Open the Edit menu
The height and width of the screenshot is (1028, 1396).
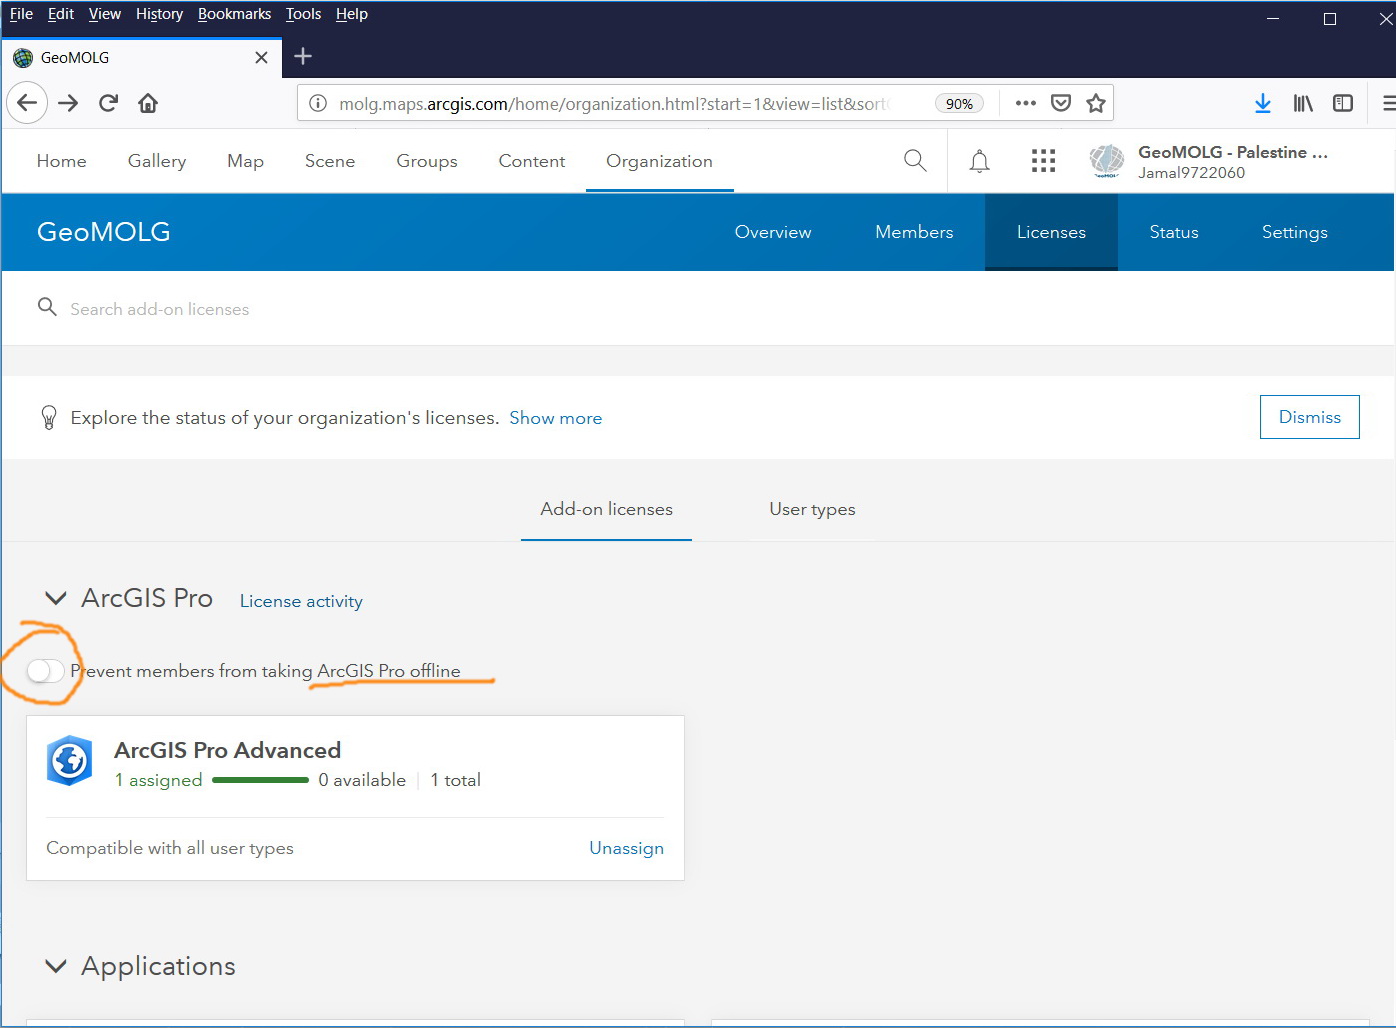[x=61, y=14]
